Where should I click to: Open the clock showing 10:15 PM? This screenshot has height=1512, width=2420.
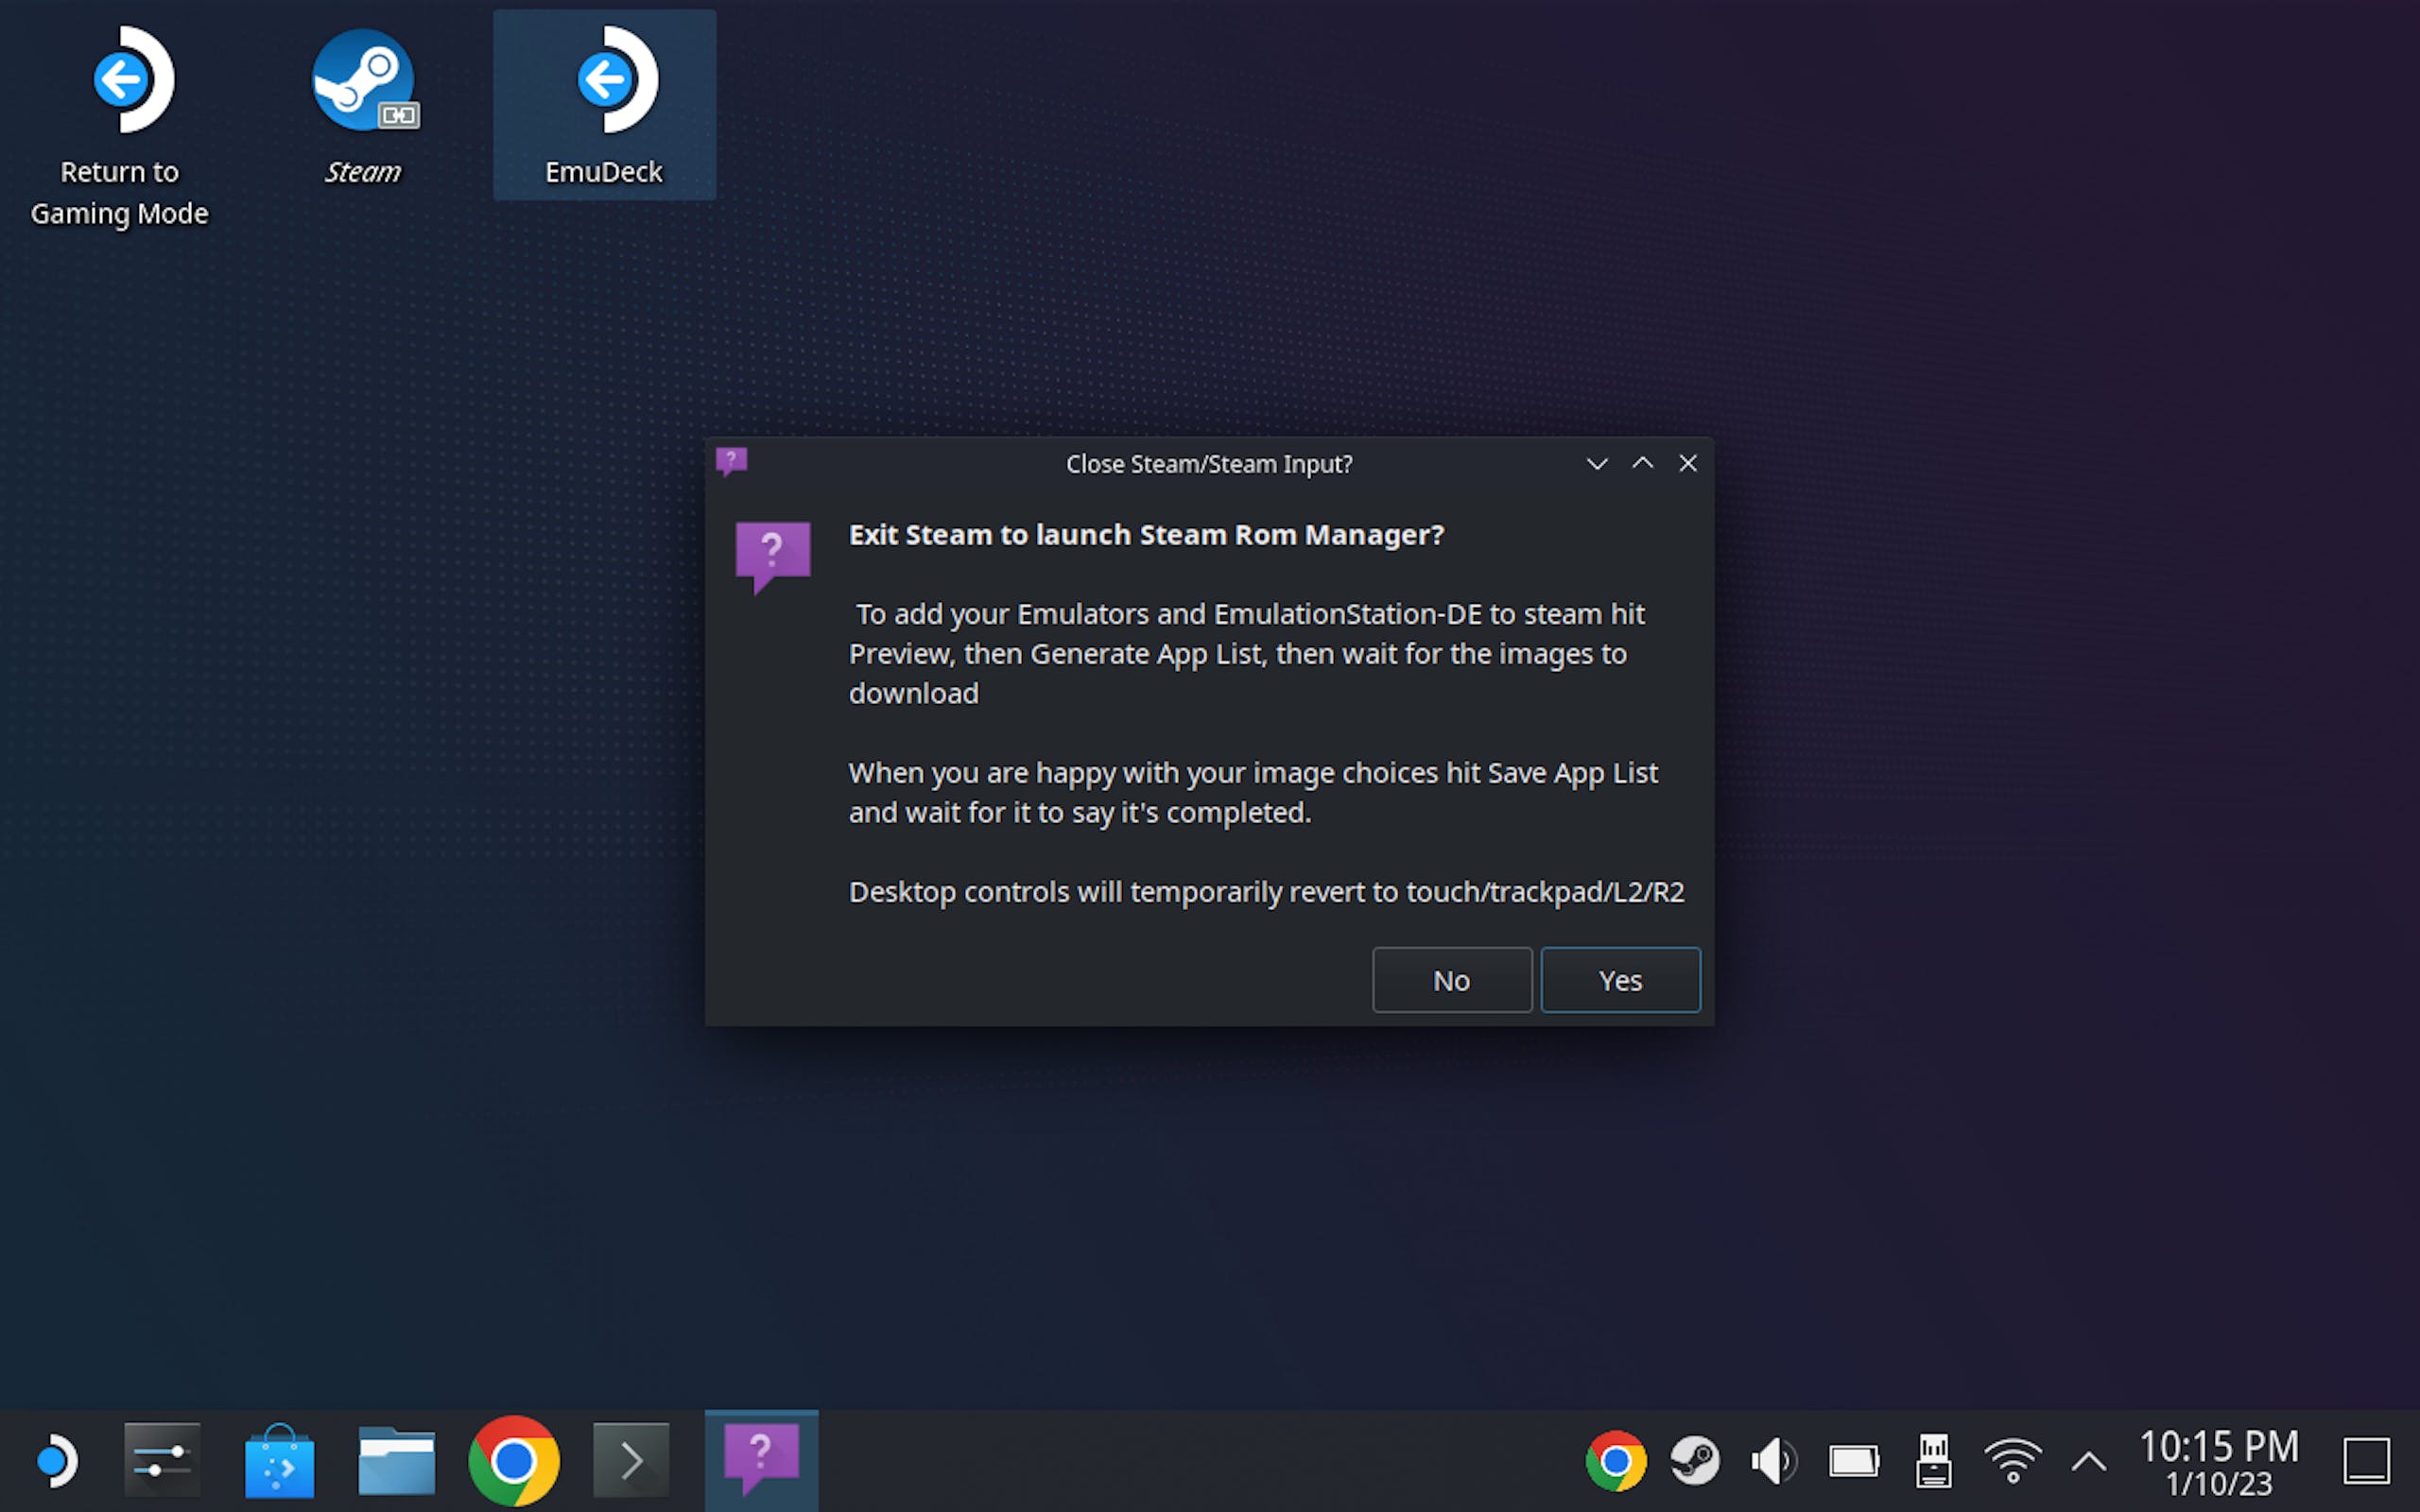pos(2219,1462)
